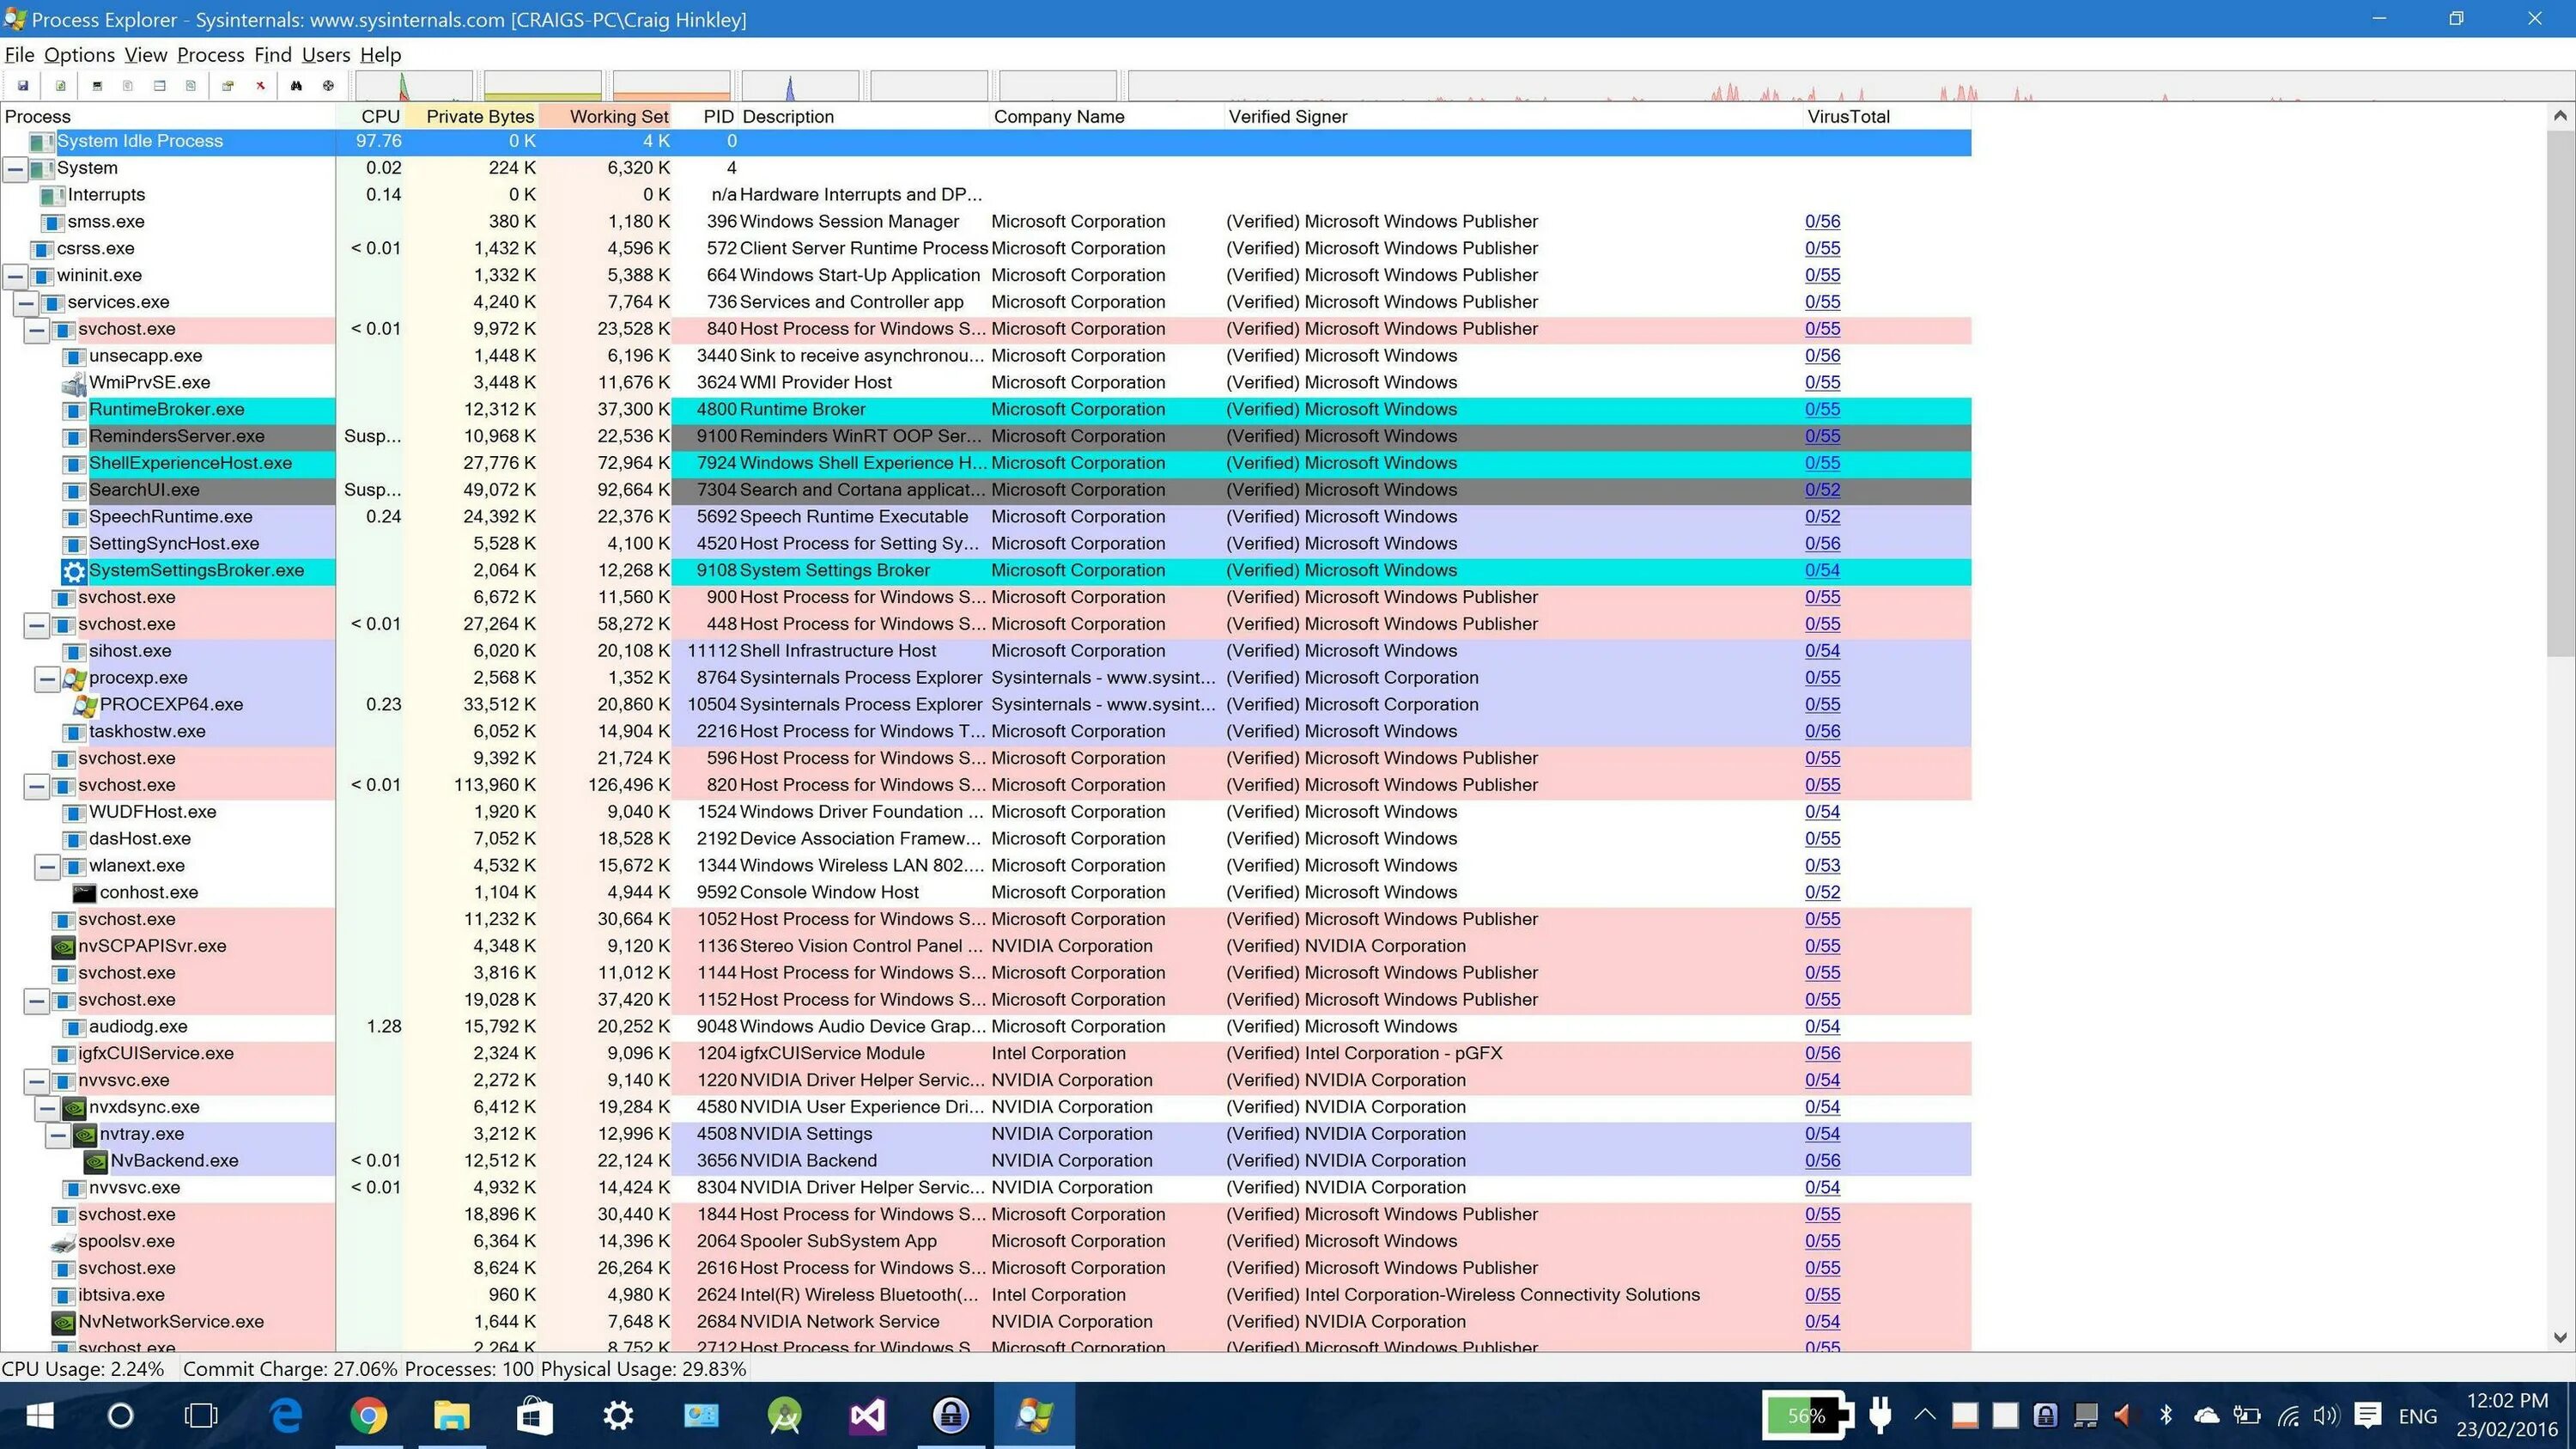Click the spoolsv.exe printer icon

point(63,1242)
